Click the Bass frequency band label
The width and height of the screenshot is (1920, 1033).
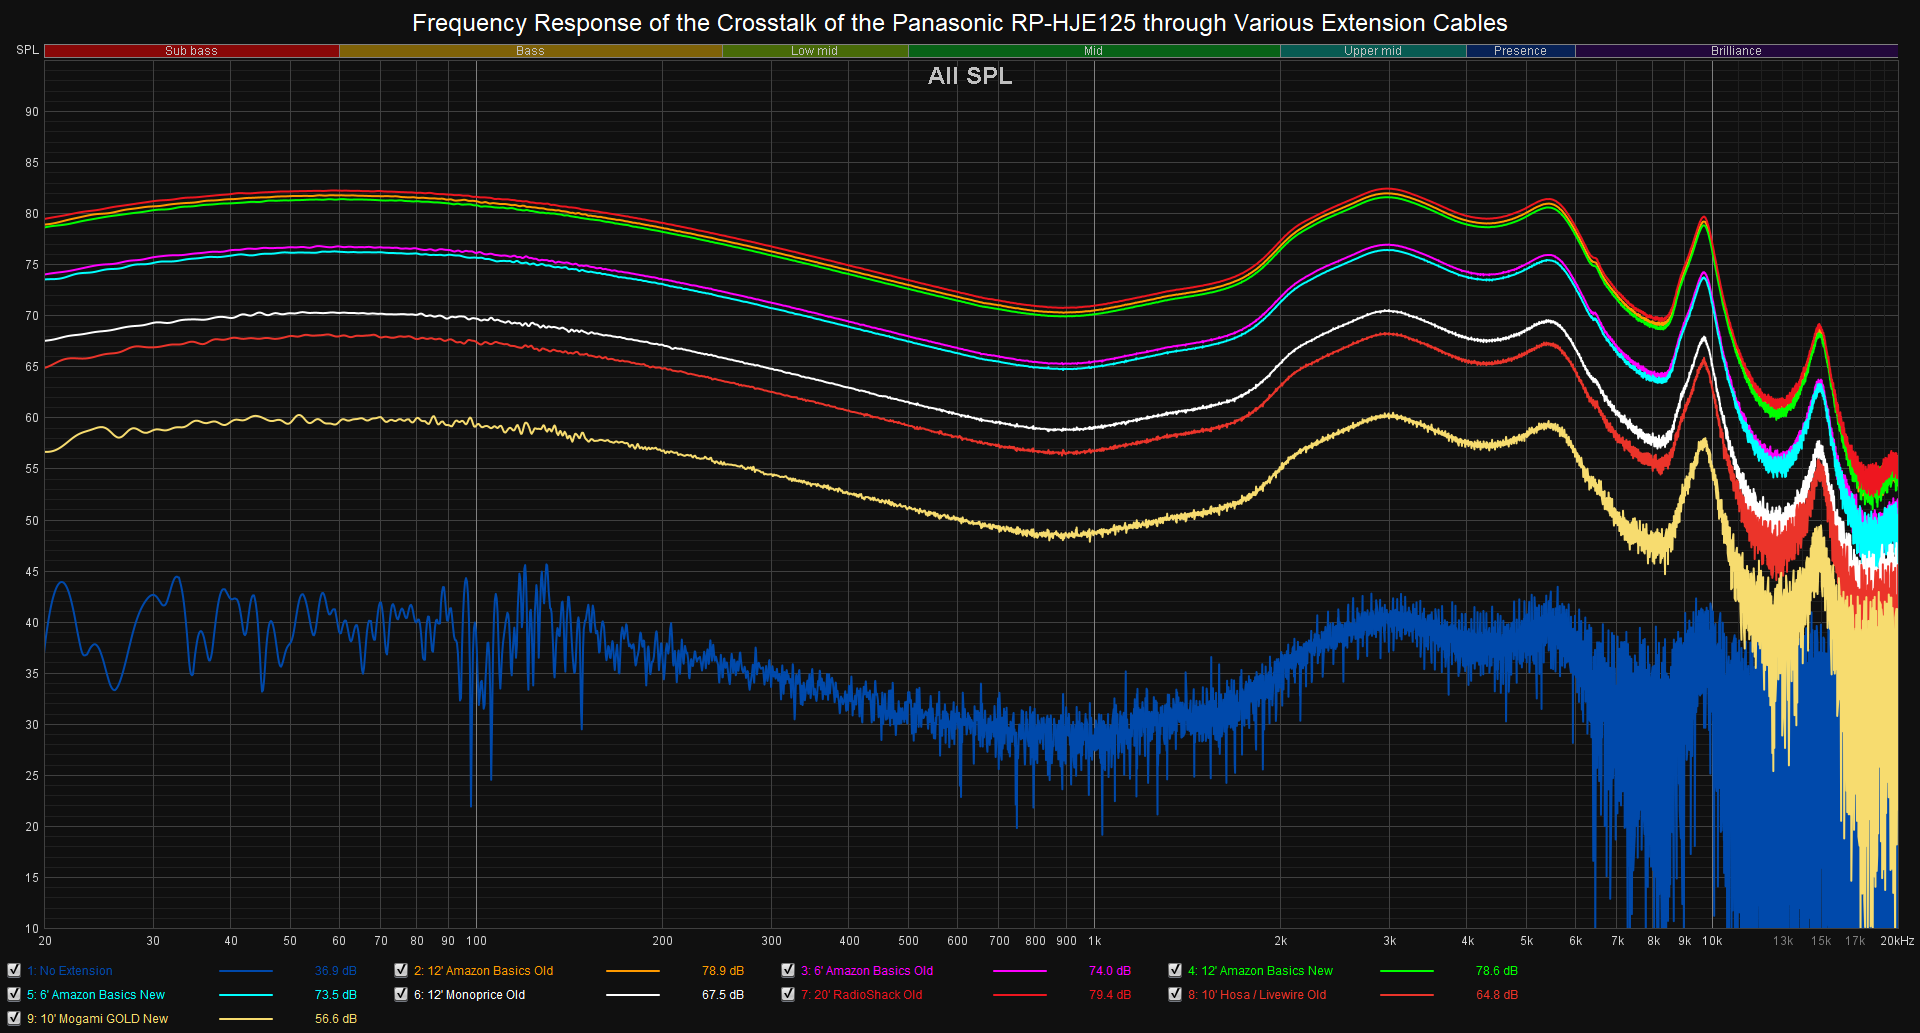point(530,51)
